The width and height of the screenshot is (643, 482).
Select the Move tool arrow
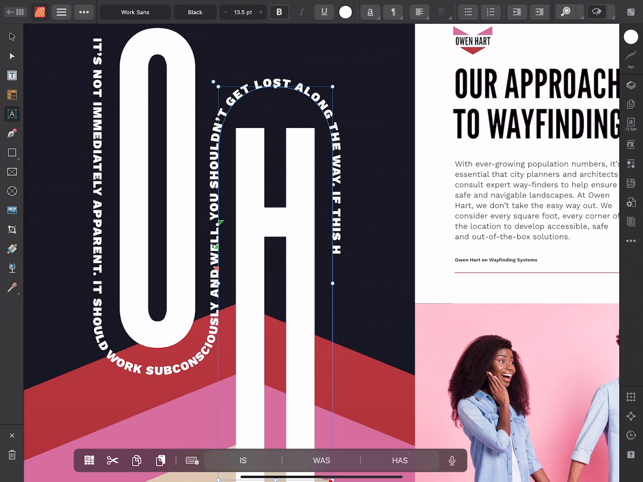click(x=12, y=37)
